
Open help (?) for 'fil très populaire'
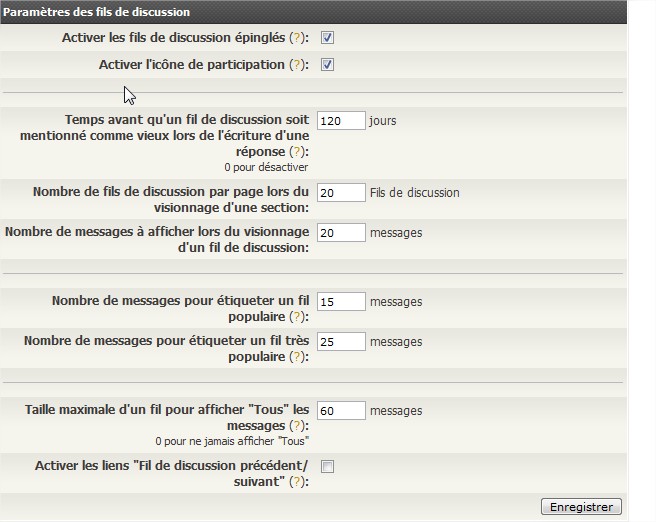click(297, 357)
